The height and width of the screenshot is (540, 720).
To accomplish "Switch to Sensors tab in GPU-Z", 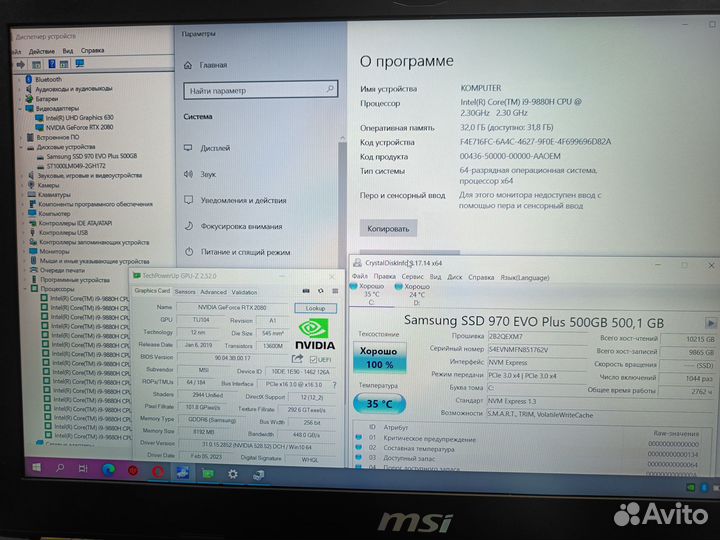I will [185, 292].
